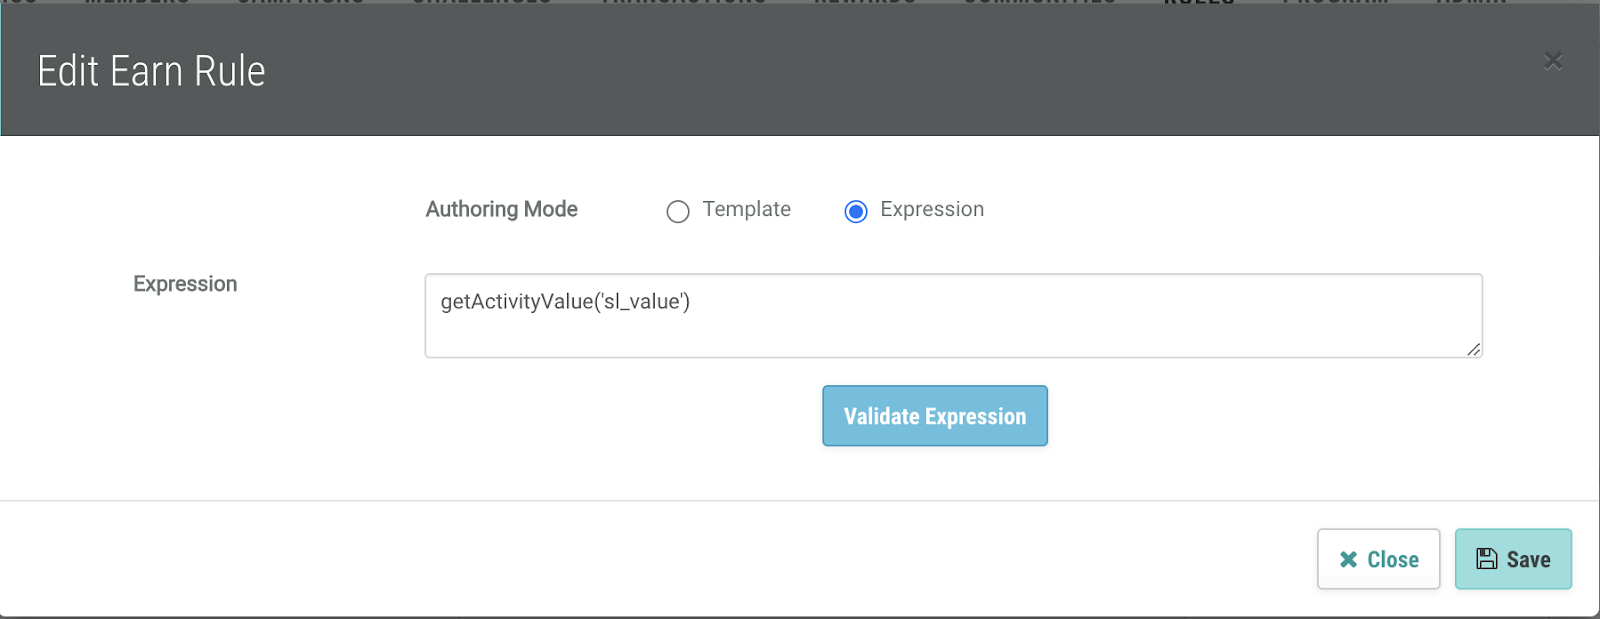
Task: Click the Template radio label text
Action: [x=746, y=209]
